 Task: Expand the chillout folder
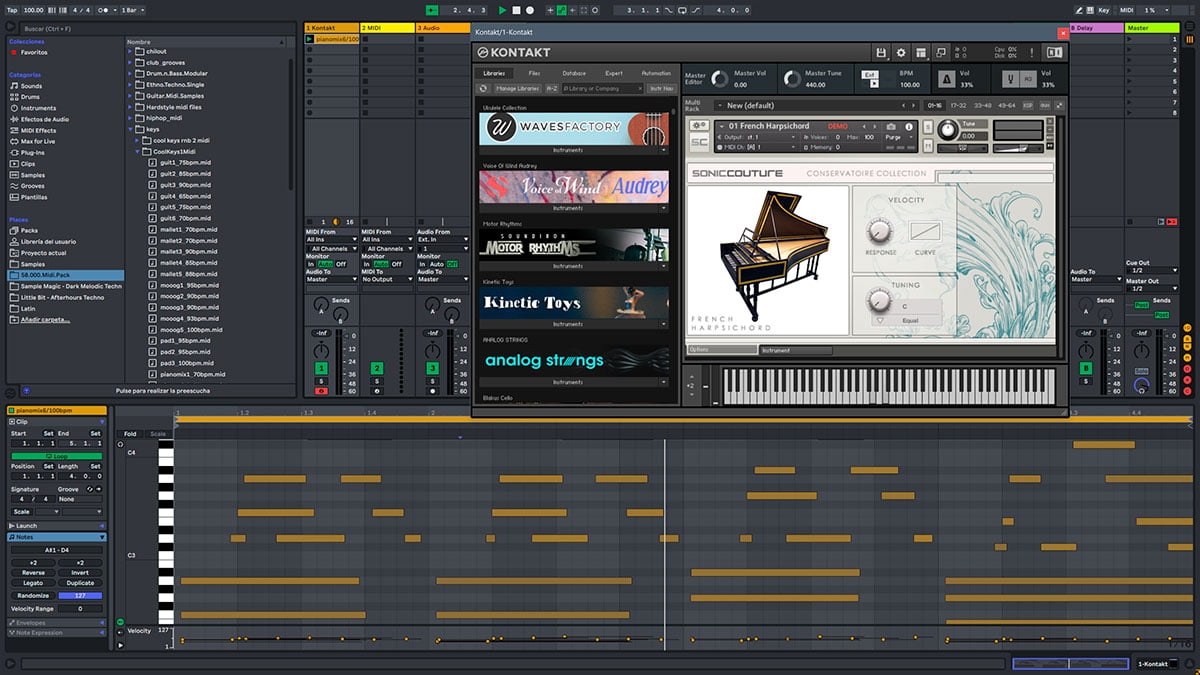(130, 51)
